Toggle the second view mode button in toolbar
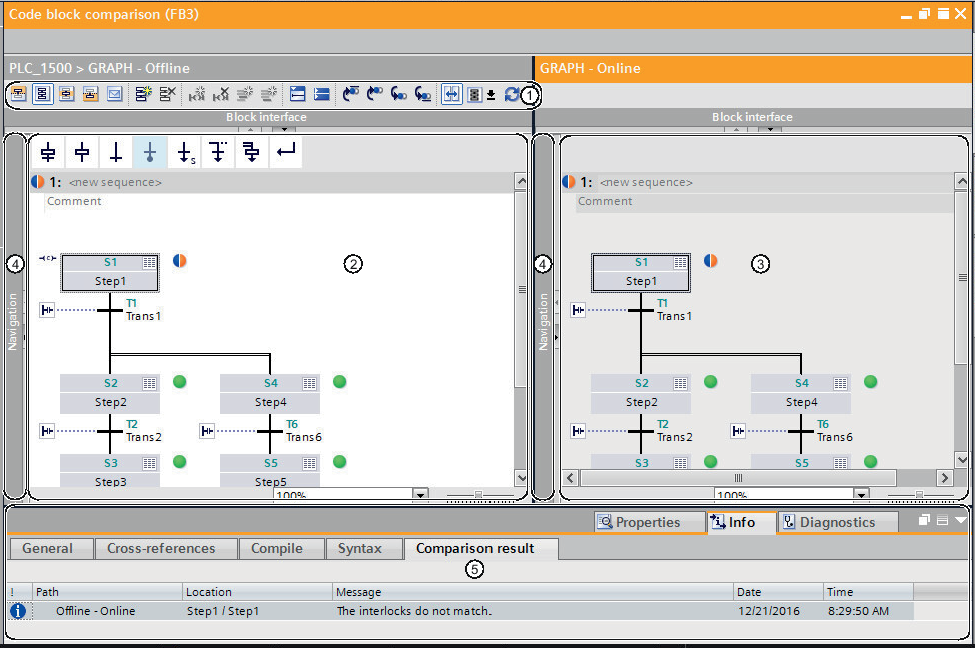The image size is (975, 648). [x=42, y=94]
